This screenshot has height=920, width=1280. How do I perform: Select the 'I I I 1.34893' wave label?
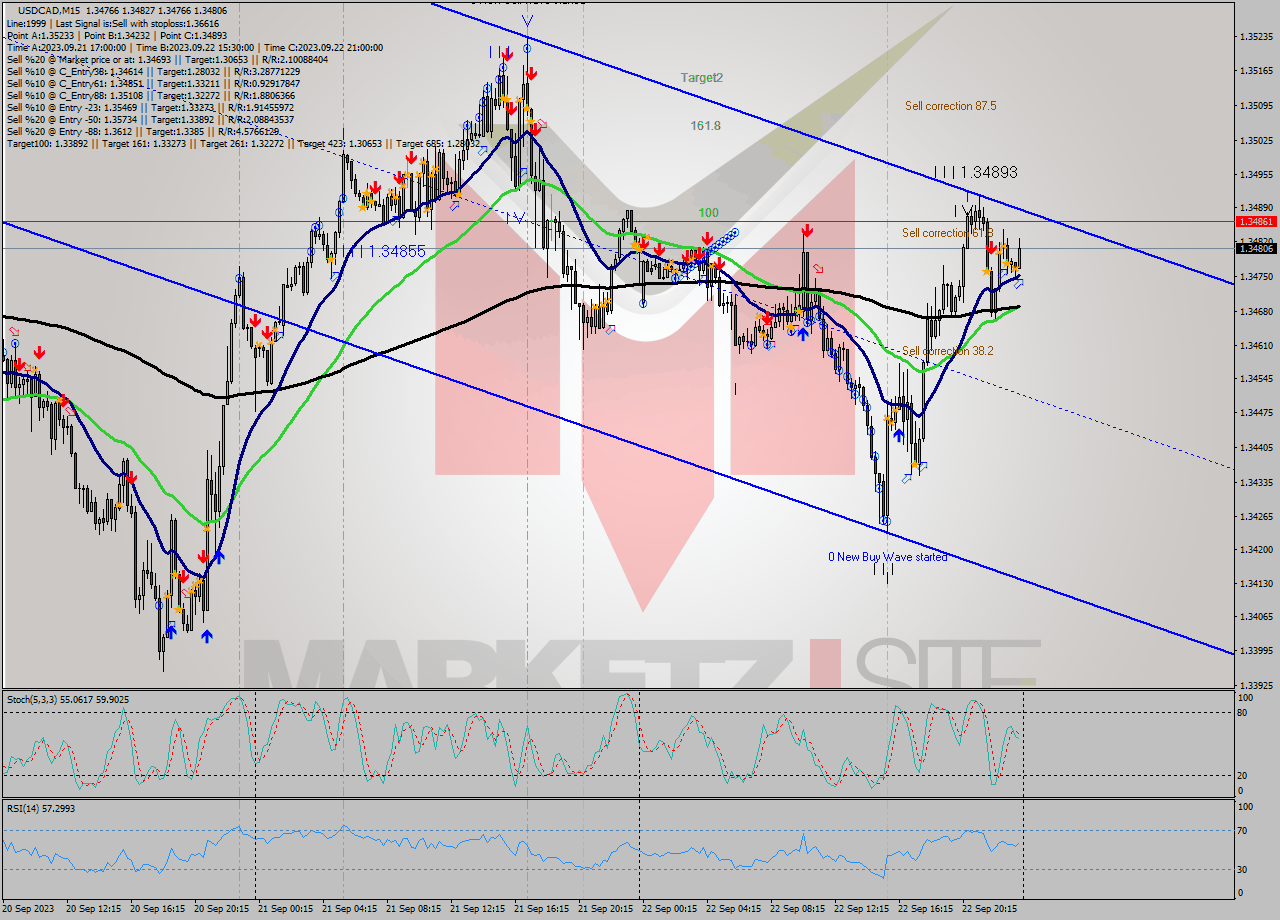[975, 172]
